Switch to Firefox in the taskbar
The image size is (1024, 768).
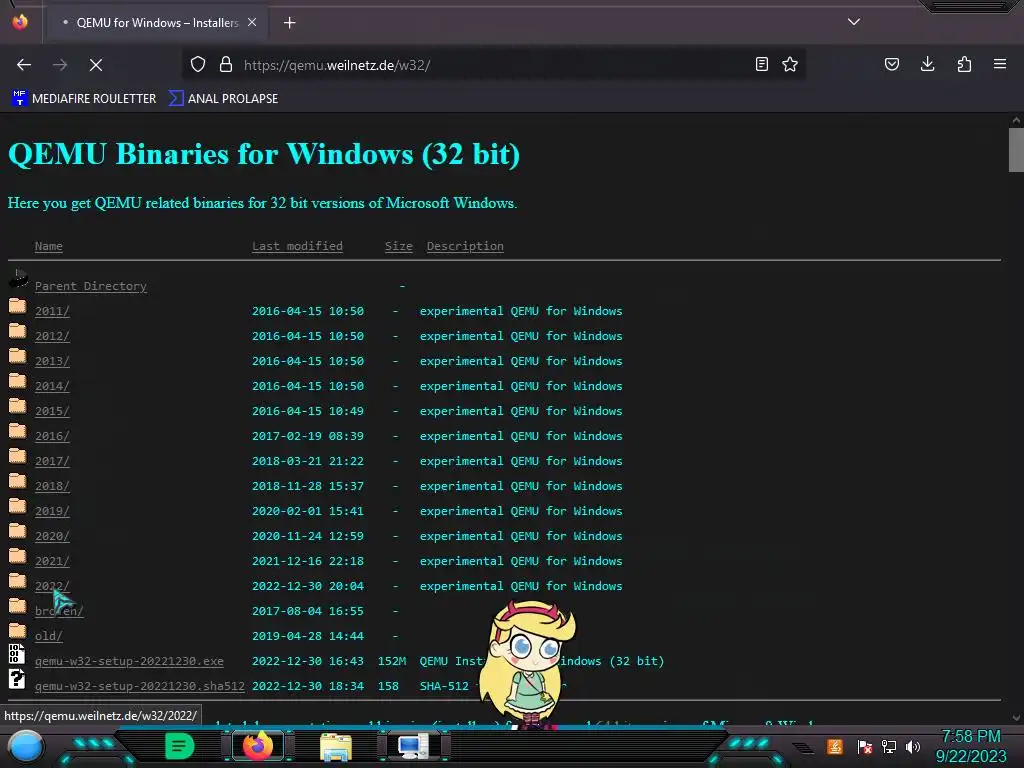[258, 746]
